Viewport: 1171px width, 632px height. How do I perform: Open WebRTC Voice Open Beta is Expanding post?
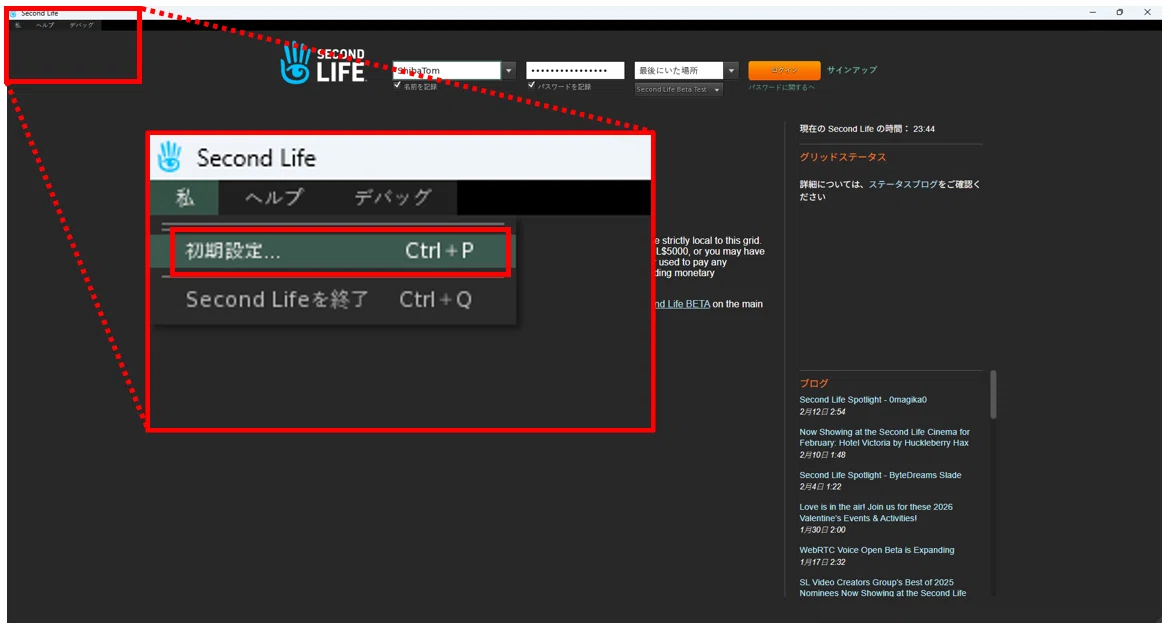pyautogui.click(x=877, y=550)
